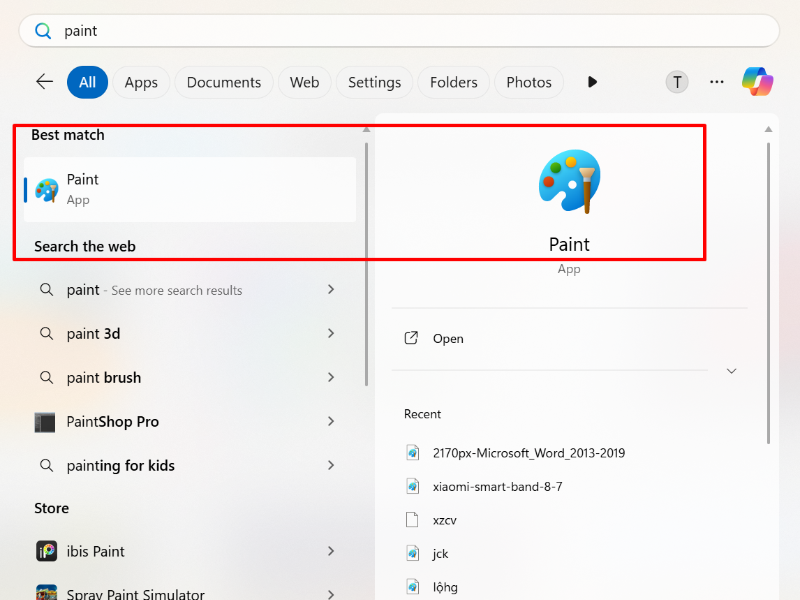Click the user account icon labeled T
Image resolution: width=800 pixels, height=600 pixels.
(x=676, y=82)
